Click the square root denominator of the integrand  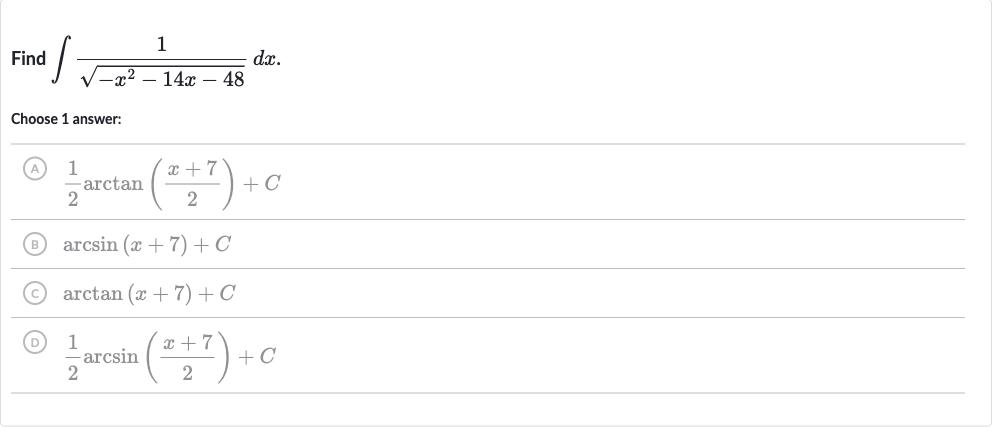[163, 78]
